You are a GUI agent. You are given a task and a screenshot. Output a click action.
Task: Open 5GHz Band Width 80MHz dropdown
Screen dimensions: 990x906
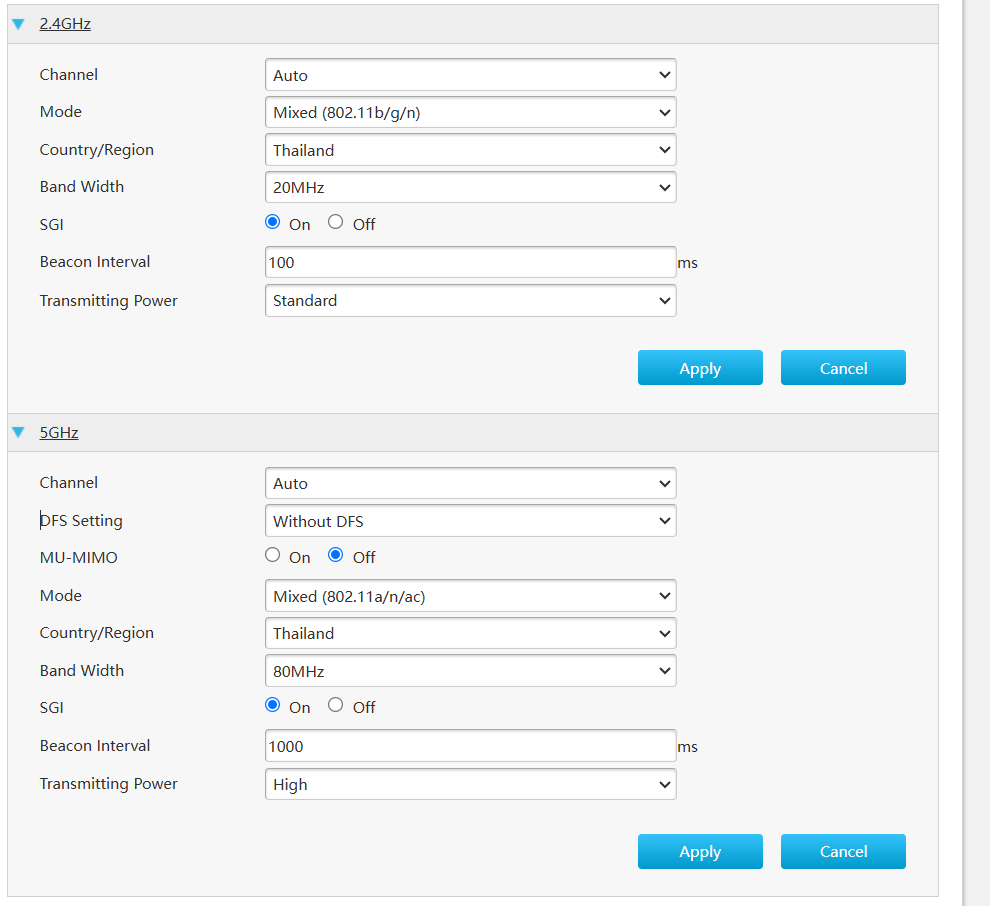470,671
